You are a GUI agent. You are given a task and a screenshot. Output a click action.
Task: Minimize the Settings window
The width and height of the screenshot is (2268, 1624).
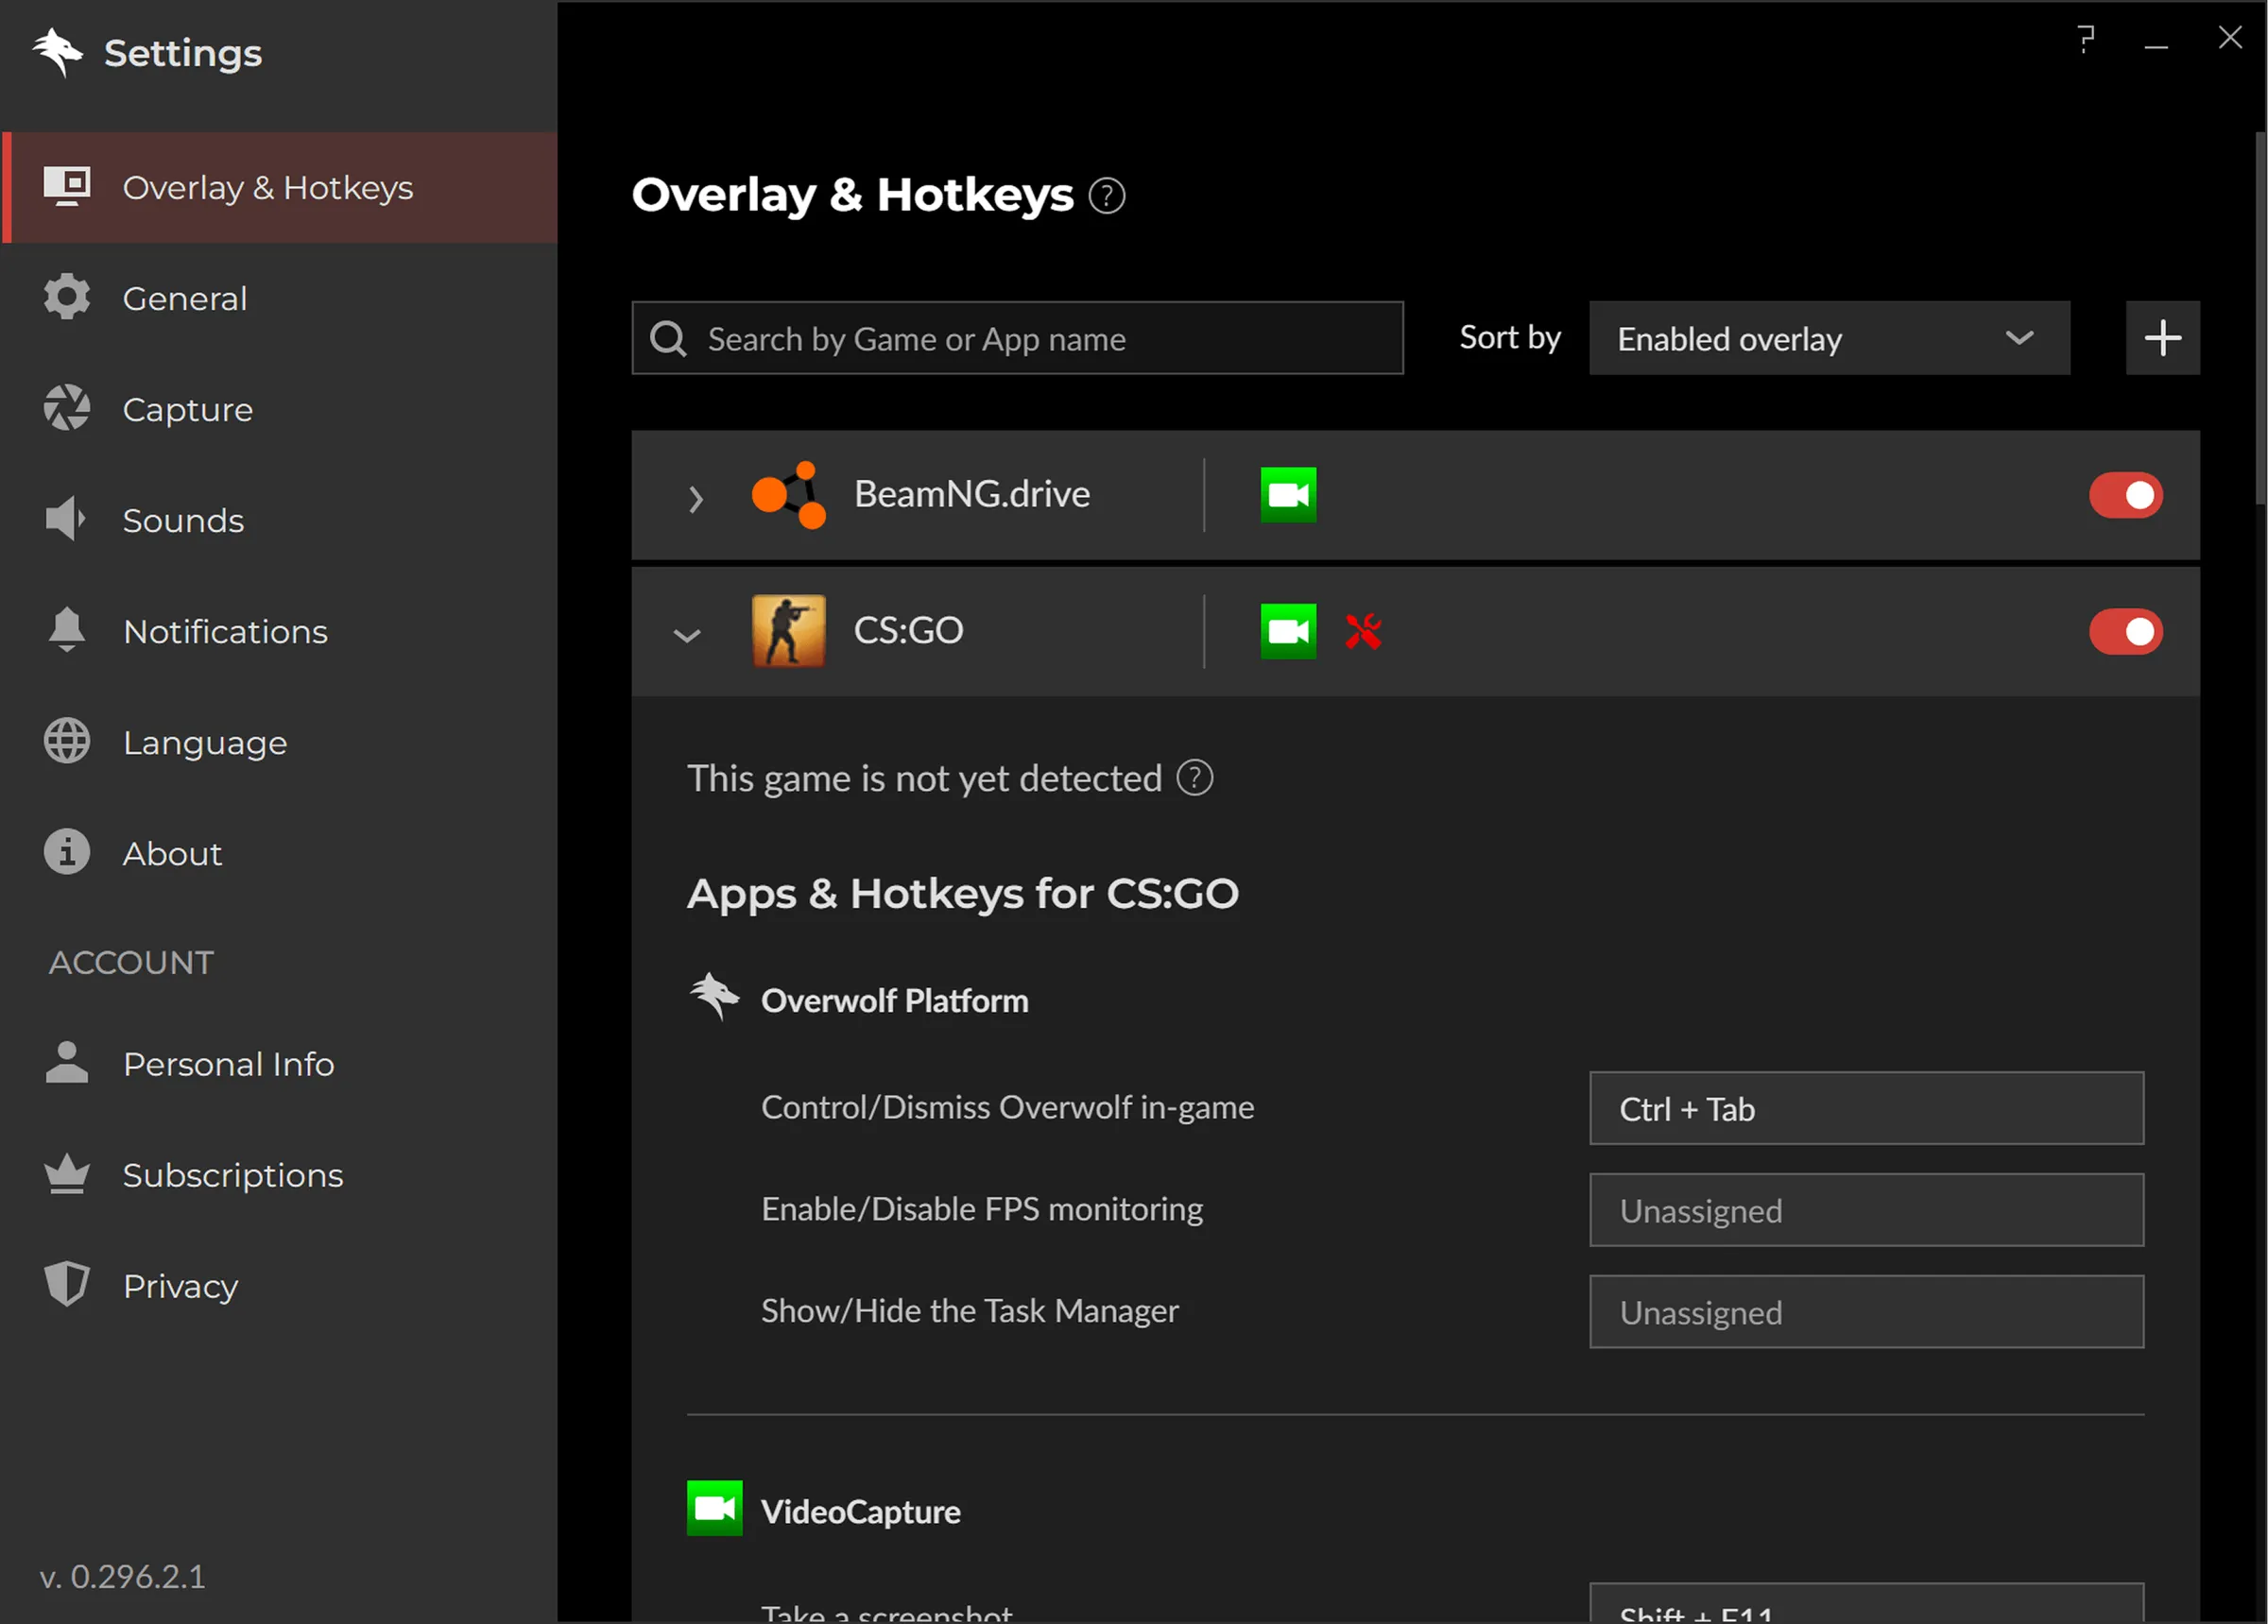[x=2156, y=46]
